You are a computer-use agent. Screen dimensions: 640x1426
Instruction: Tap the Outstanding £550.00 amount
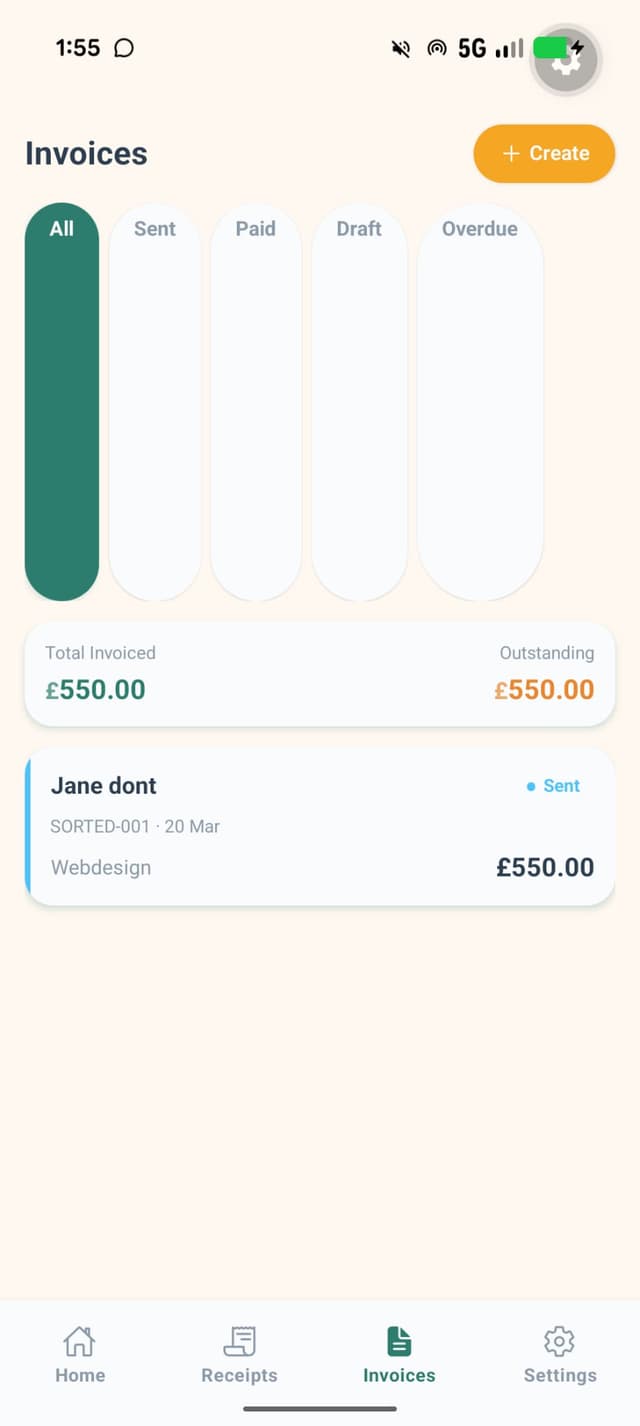[x=544, y=689]
